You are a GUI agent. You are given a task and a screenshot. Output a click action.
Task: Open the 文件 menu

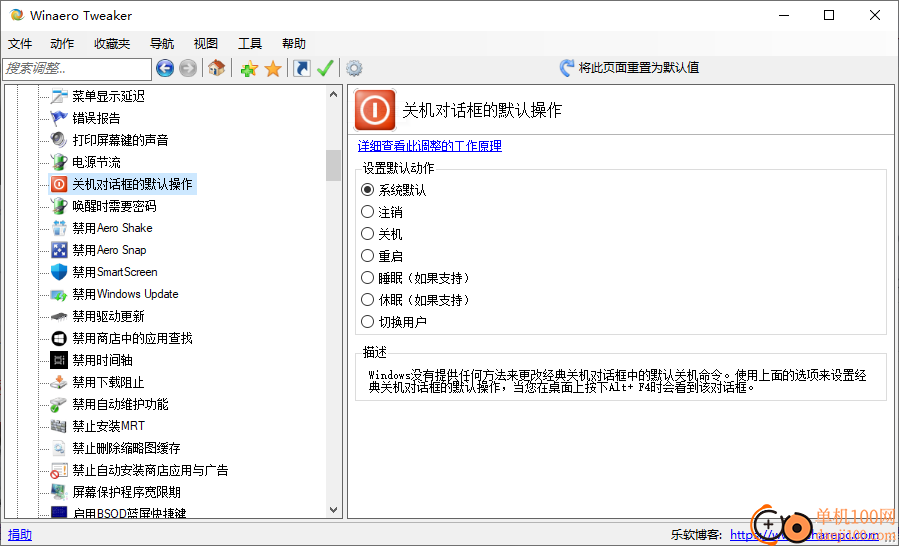pyautogui.click(x=20, y=44)
